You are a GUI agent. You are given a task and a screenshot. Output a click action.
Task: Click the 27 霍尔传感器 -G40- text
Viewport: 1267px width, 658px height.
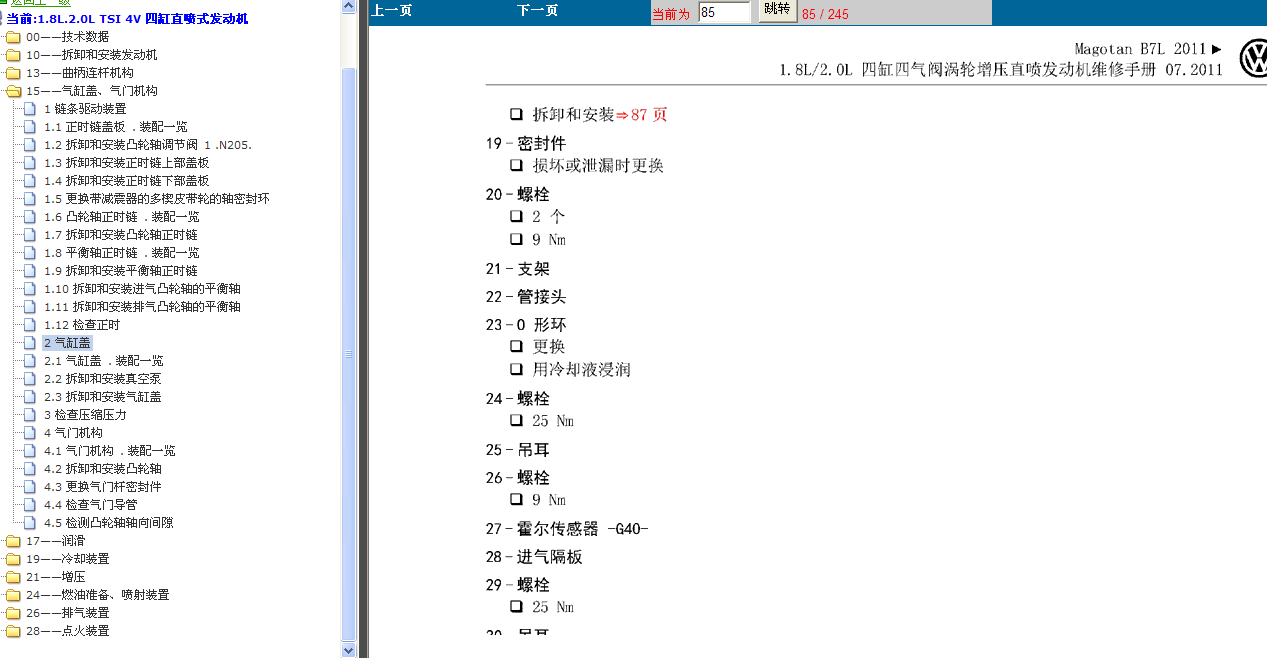pos(567,529)
